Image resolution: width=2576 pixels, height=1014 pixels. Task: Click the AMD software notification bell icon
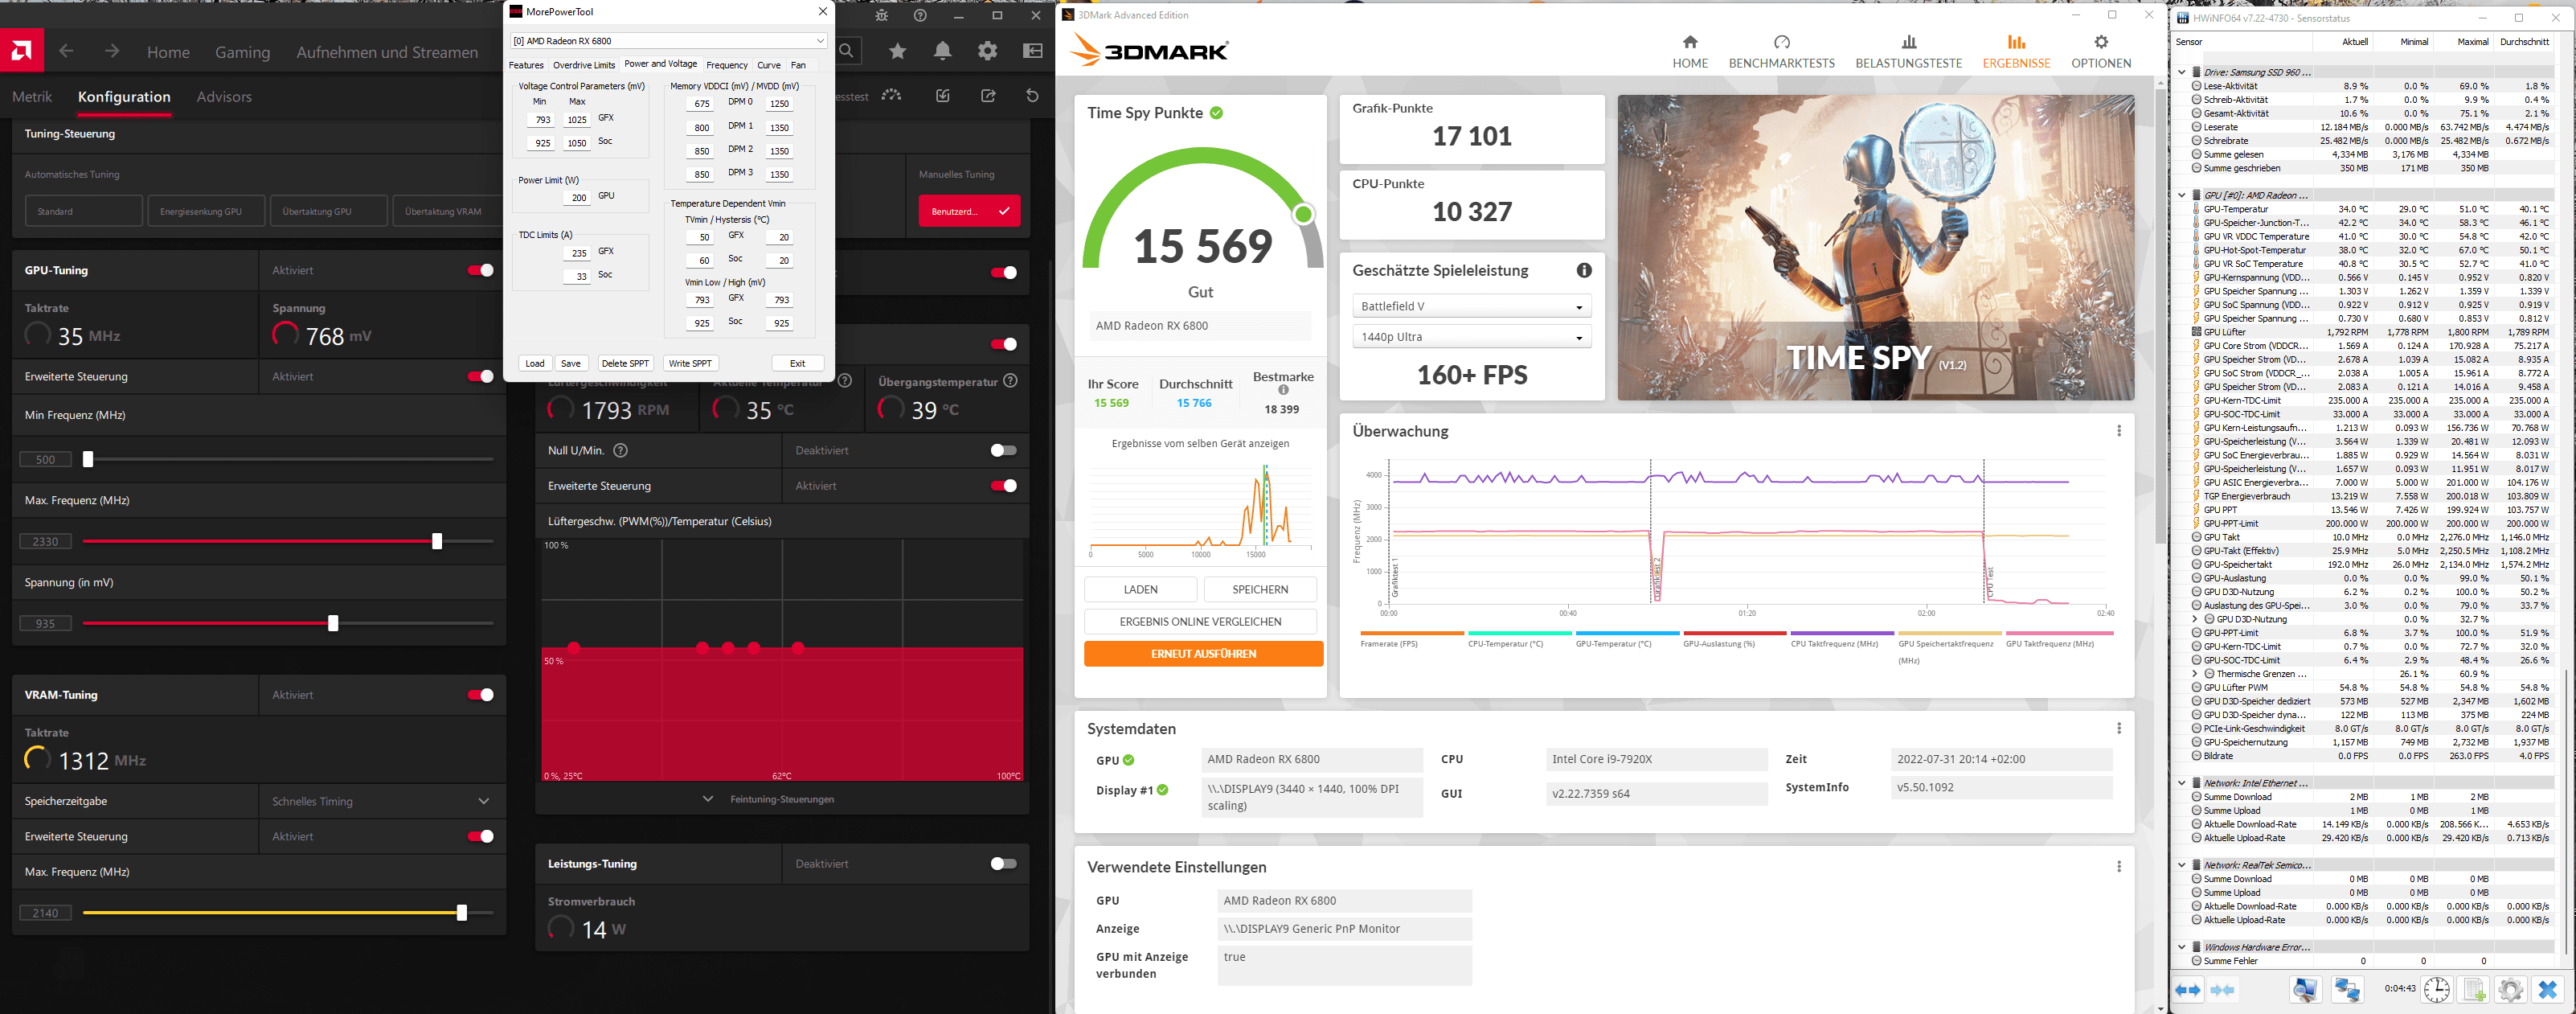coord(942,51)
